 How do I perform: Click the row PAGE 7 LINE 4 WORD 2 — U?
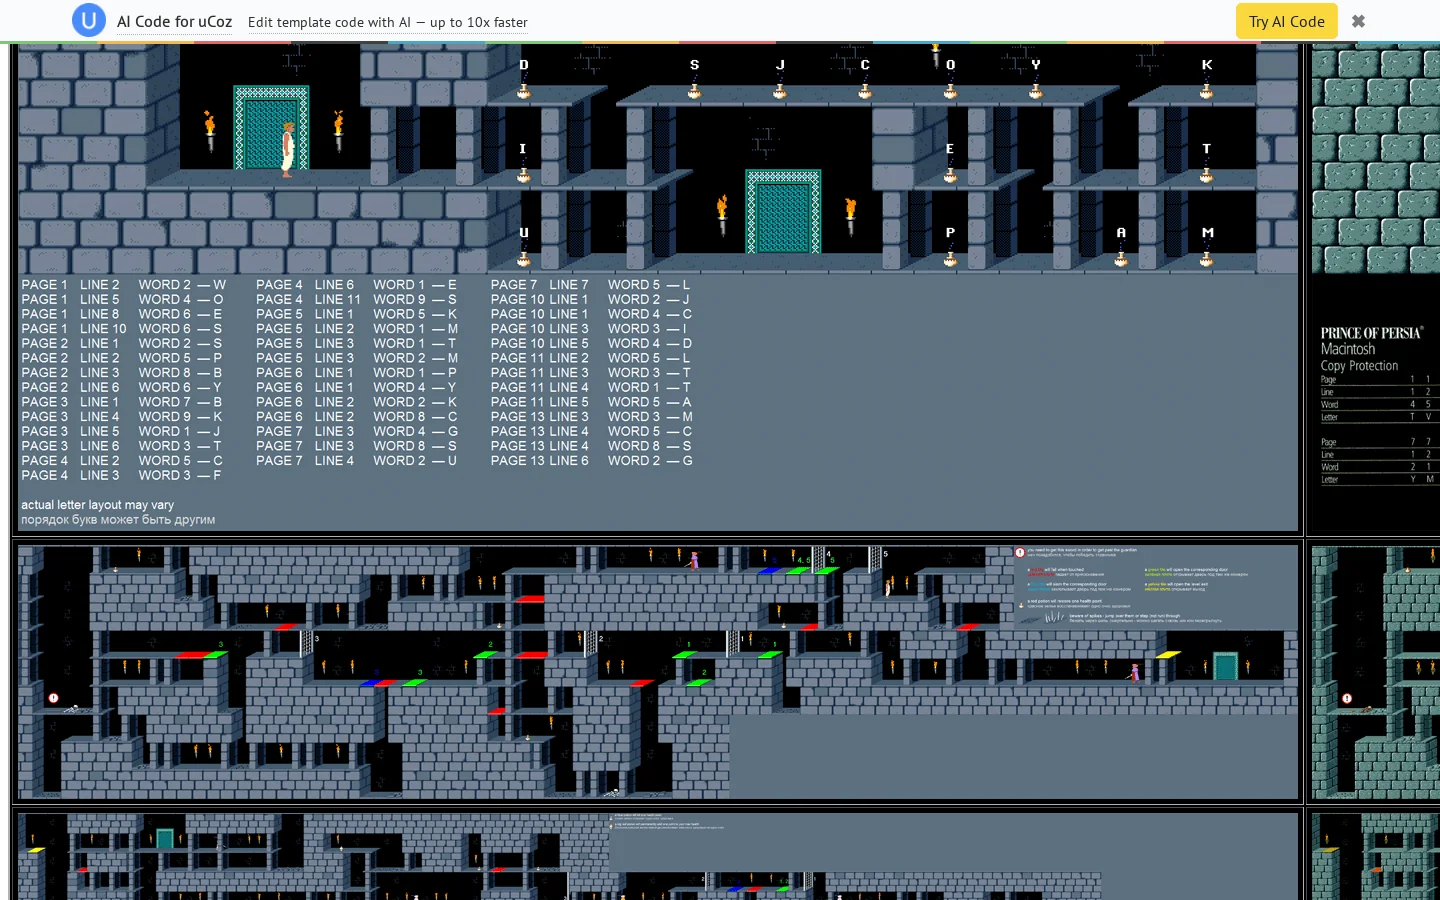[356, 461]
